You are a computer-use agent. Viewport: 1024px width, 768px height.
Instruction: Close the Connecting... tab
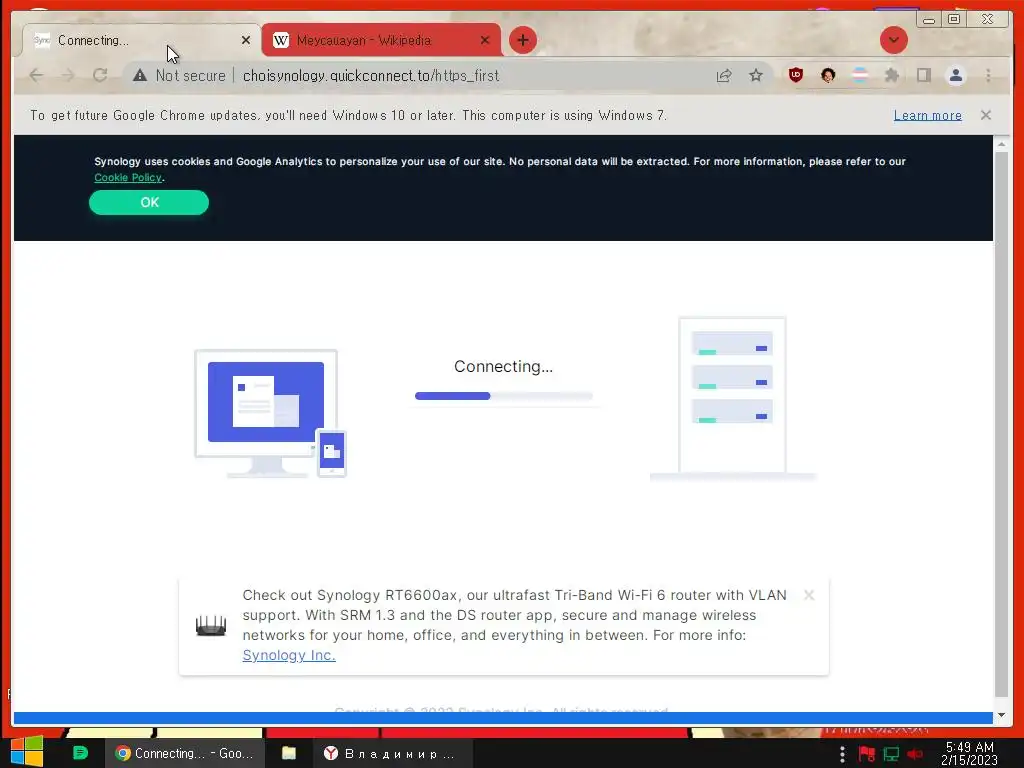(x=246, y=40)
